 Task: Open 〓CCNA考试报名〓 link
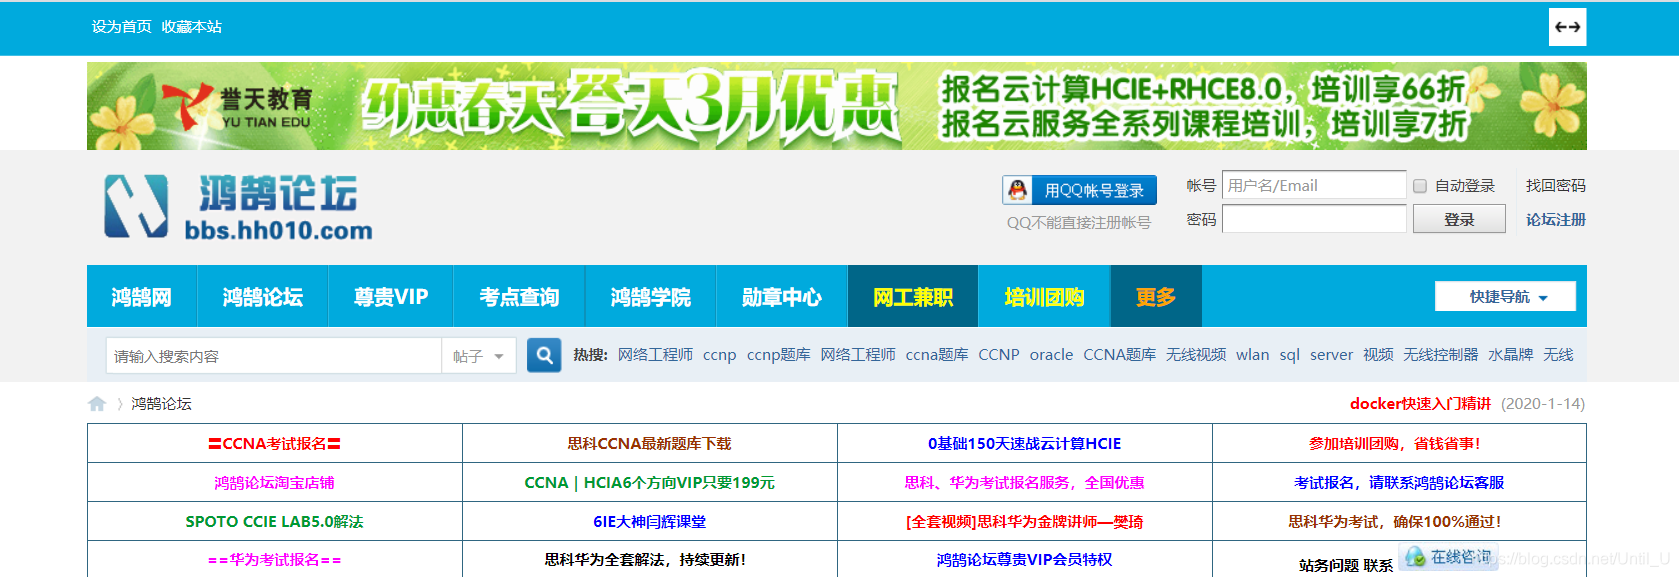275,444
